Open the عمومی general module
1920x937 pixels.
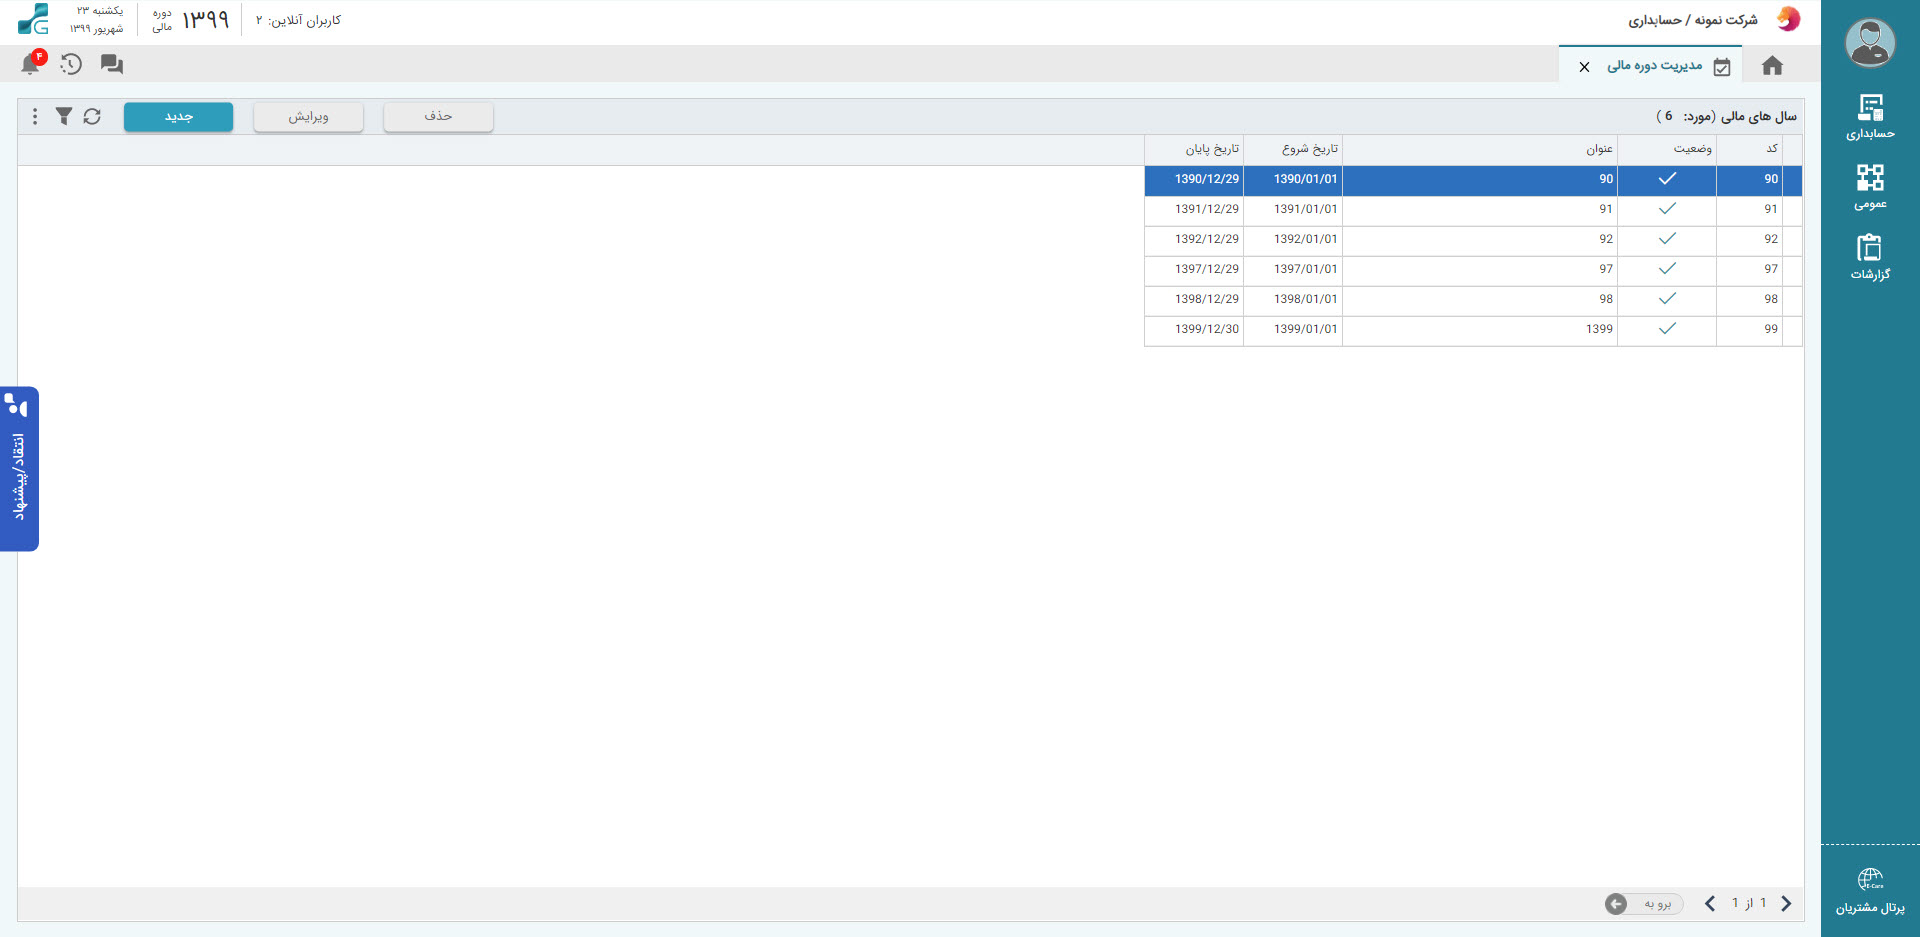point(1870,187)
